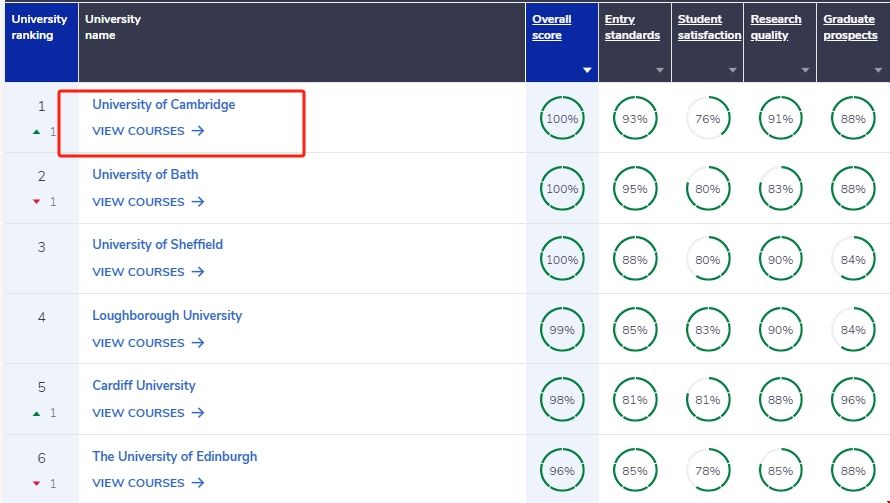Click Loughborough University name
The width and height of the screenshot is (890, 503).
pyautogui.click(x=167, y=316)
